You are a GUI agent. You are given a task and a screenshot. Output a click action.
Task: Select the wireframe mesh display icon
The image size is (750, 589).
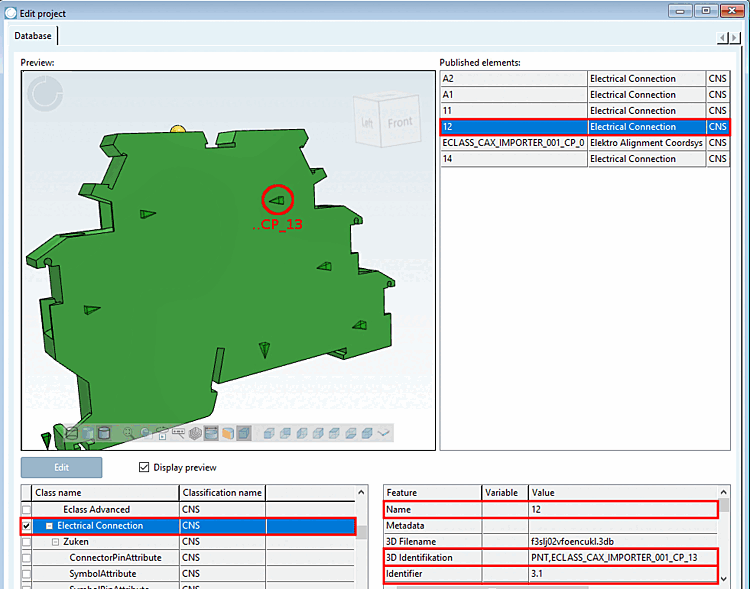coord(195,433)
